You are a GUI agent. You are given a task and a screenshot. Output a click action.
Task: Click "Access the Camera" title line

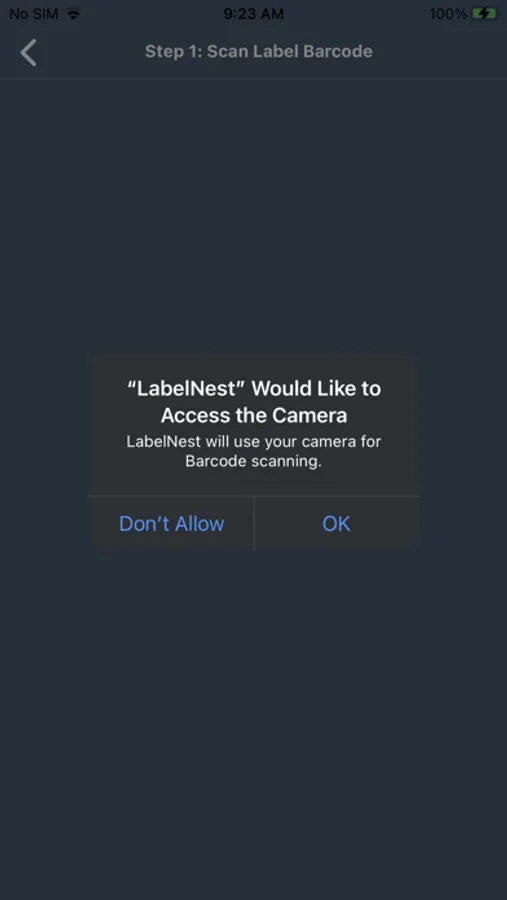click(x=254, y=415)
